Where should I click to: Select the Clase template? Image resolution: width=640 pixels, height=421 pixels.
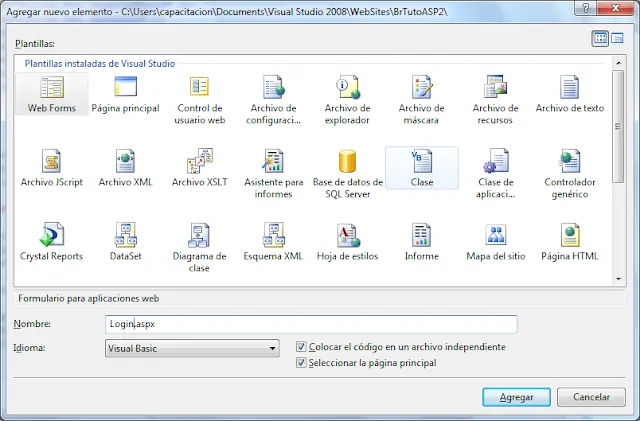[422, 168]
